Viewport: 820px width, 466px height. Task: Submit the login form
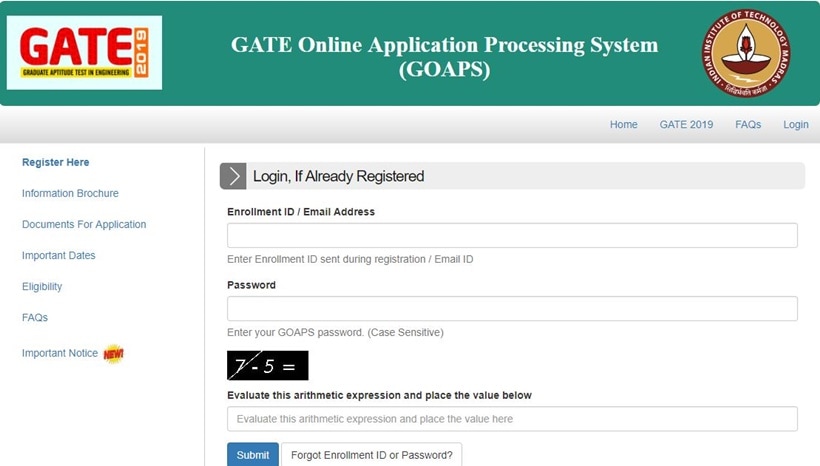(253, 454)
